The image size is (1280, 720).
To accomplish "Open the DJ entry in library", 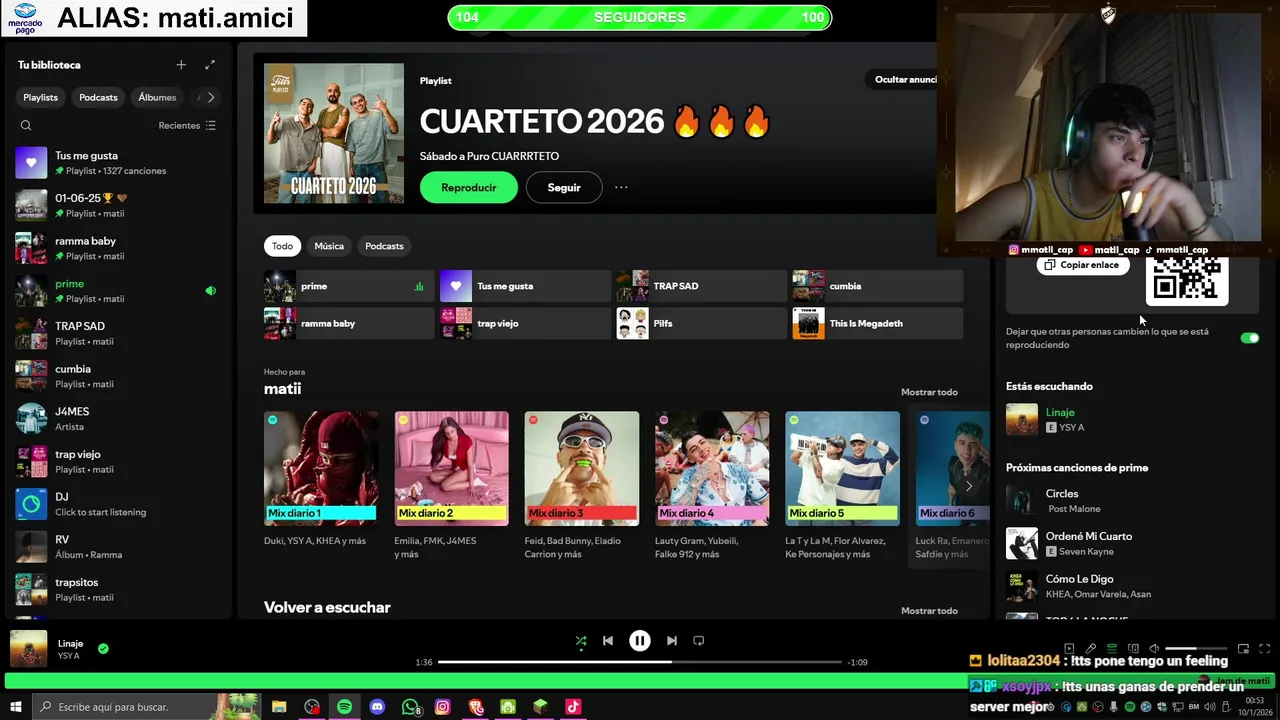I will tap(116, 504).
